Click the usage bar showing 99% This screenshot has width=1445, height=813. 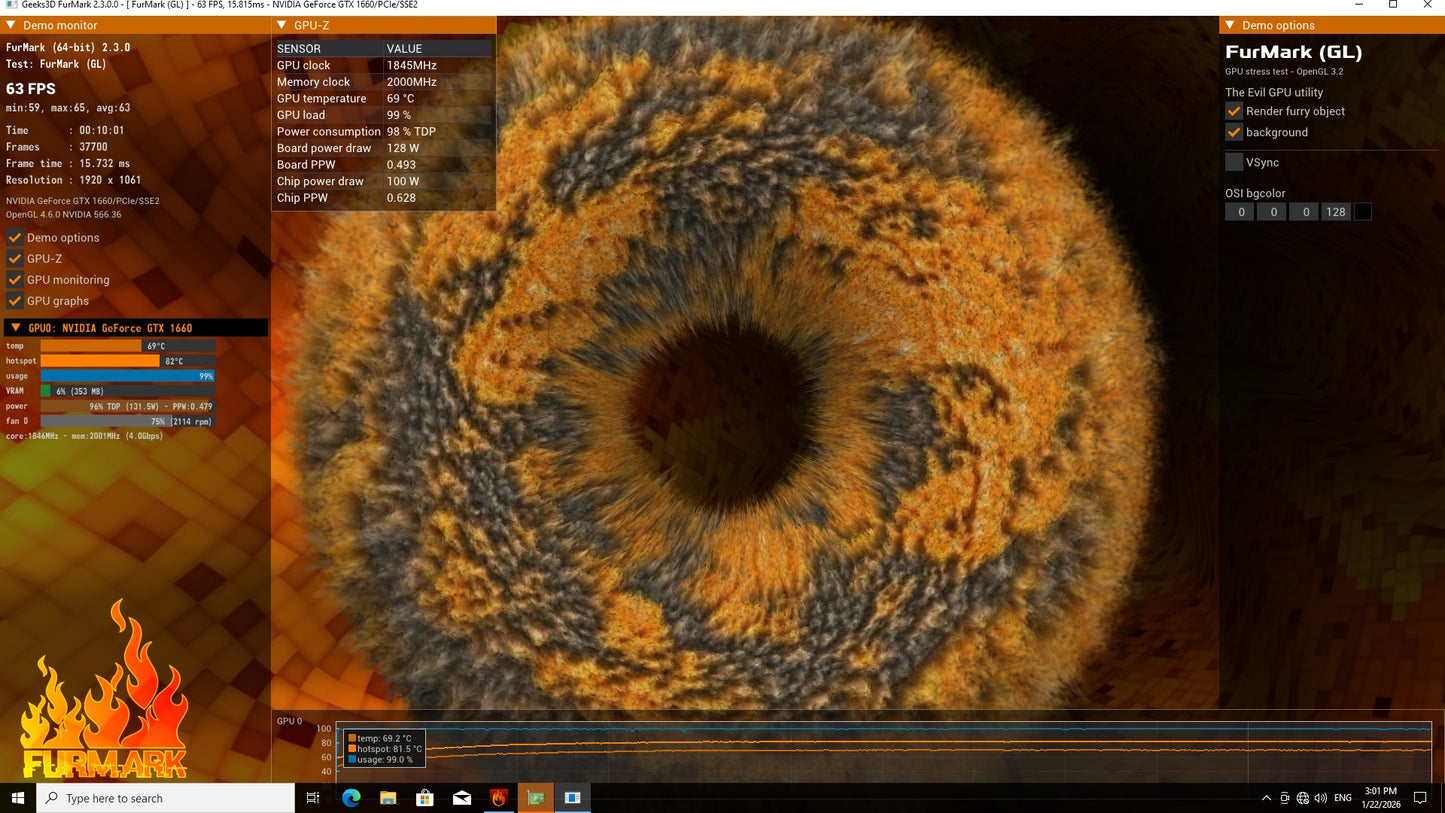(128, 376)
